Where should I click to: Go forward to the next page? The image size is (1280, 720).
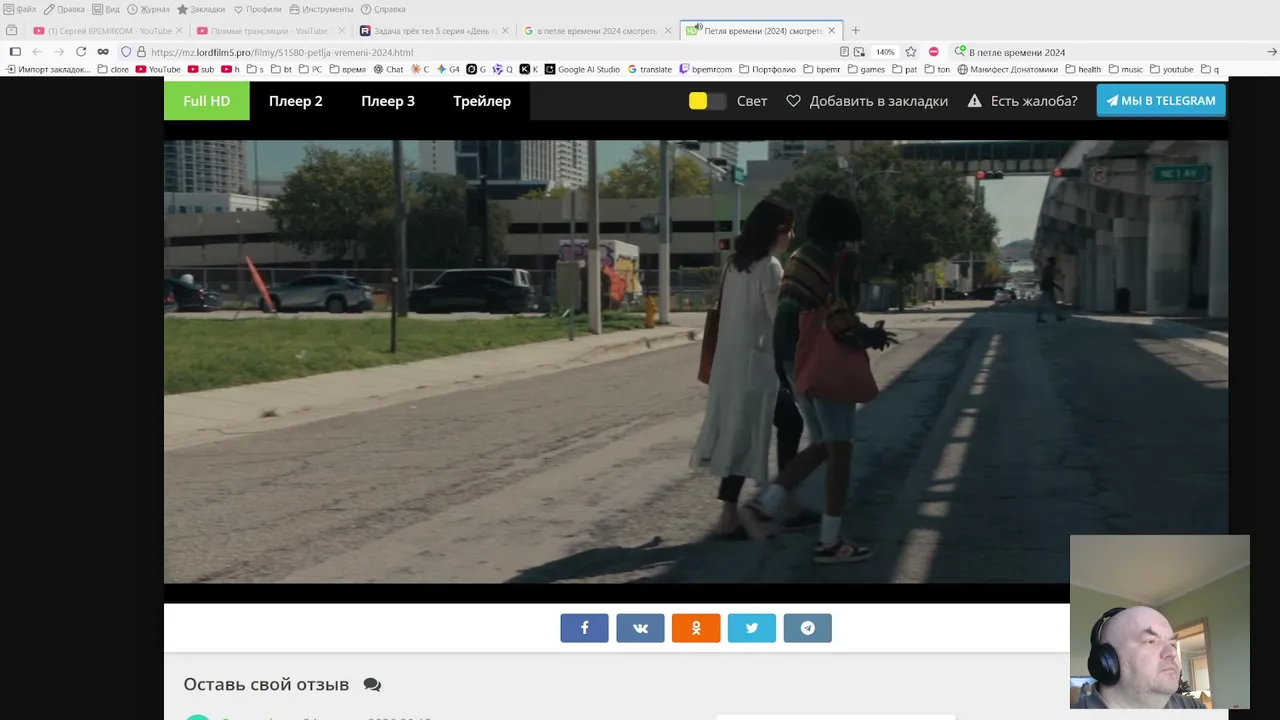point(59,52)
